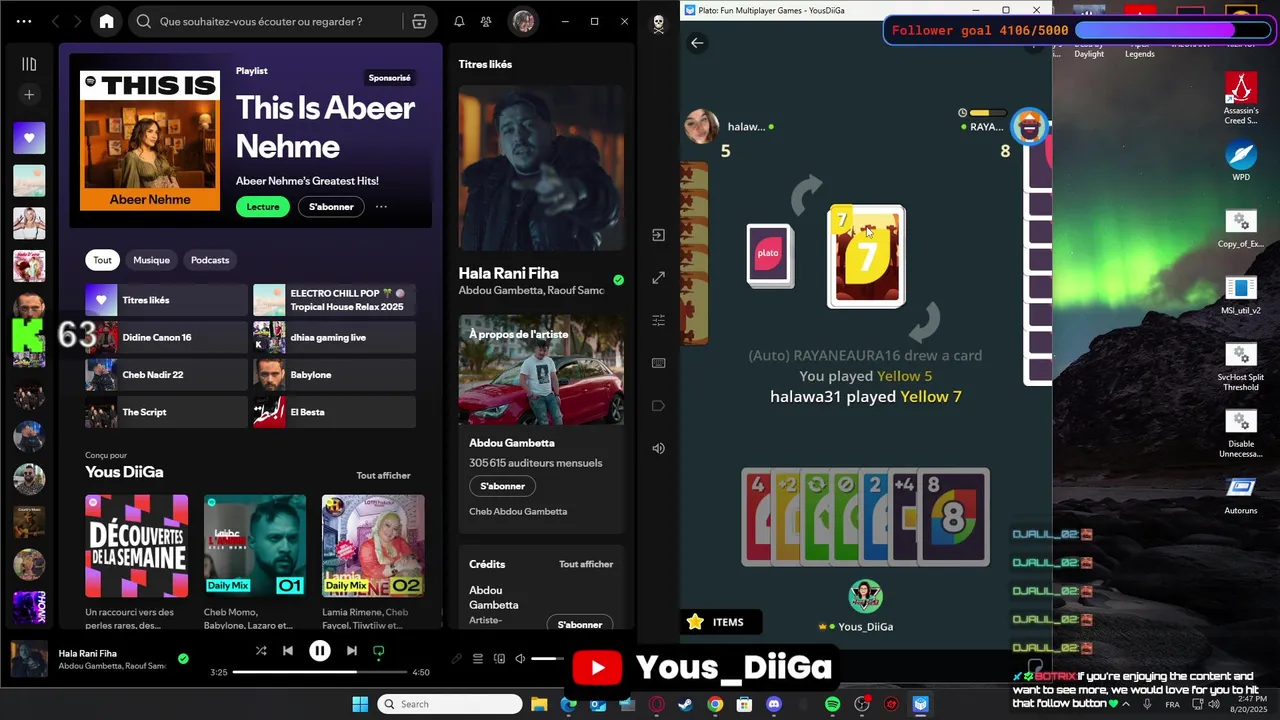1280x720 pixels.
Task: Click the exit icon on emulator sidebar
Action: tap(658, 235)
